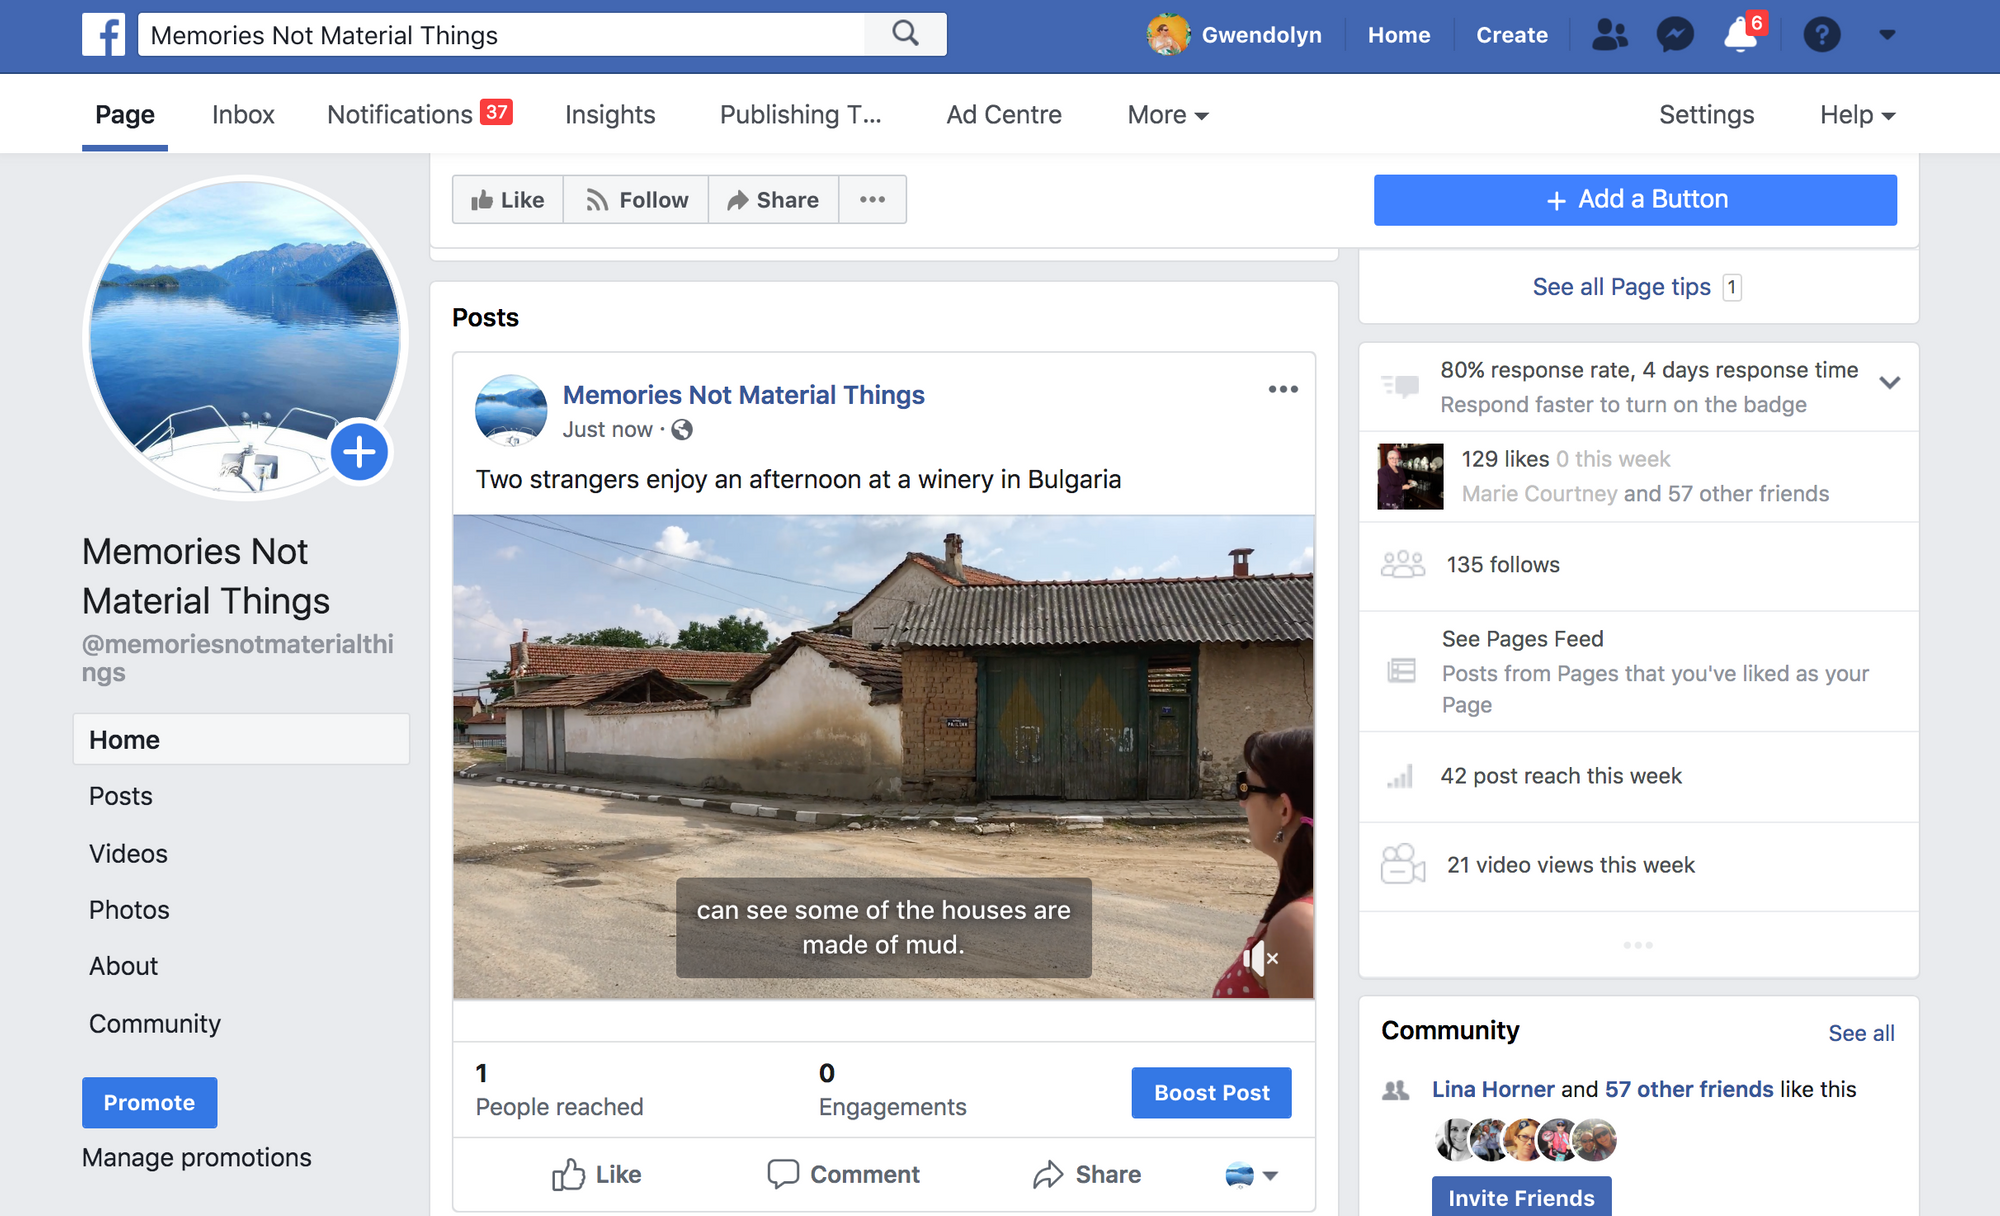Viewport: 2000px width, 1216px height.
Task: Switch to the Insights tab
Action: 610,115
